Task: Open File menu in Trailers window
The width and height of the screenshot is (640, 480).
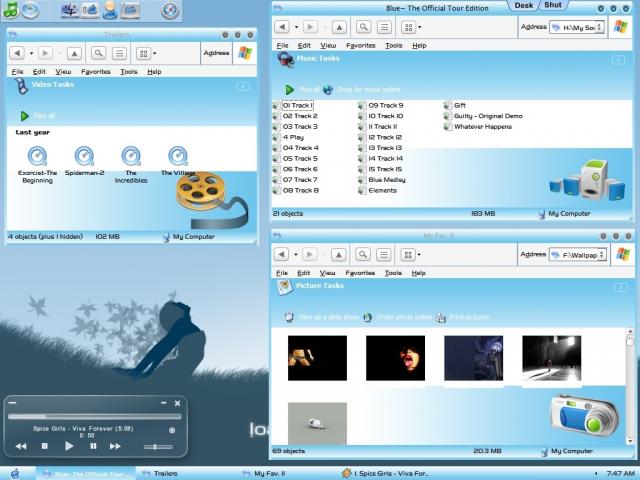Action: (x=18, y=71)
